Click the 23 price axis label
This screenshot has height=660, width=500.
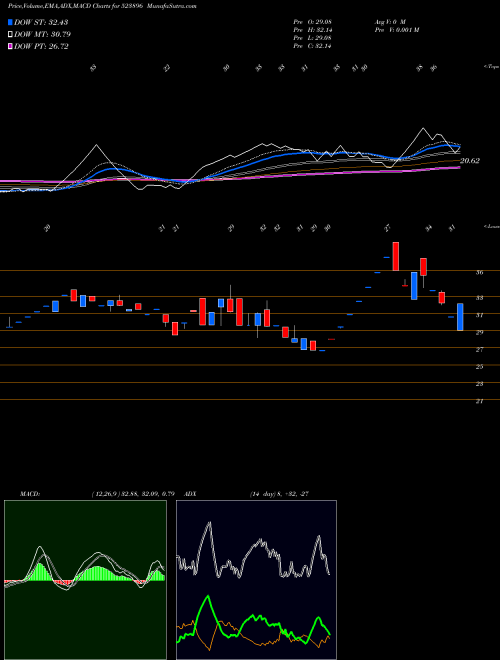479,384
